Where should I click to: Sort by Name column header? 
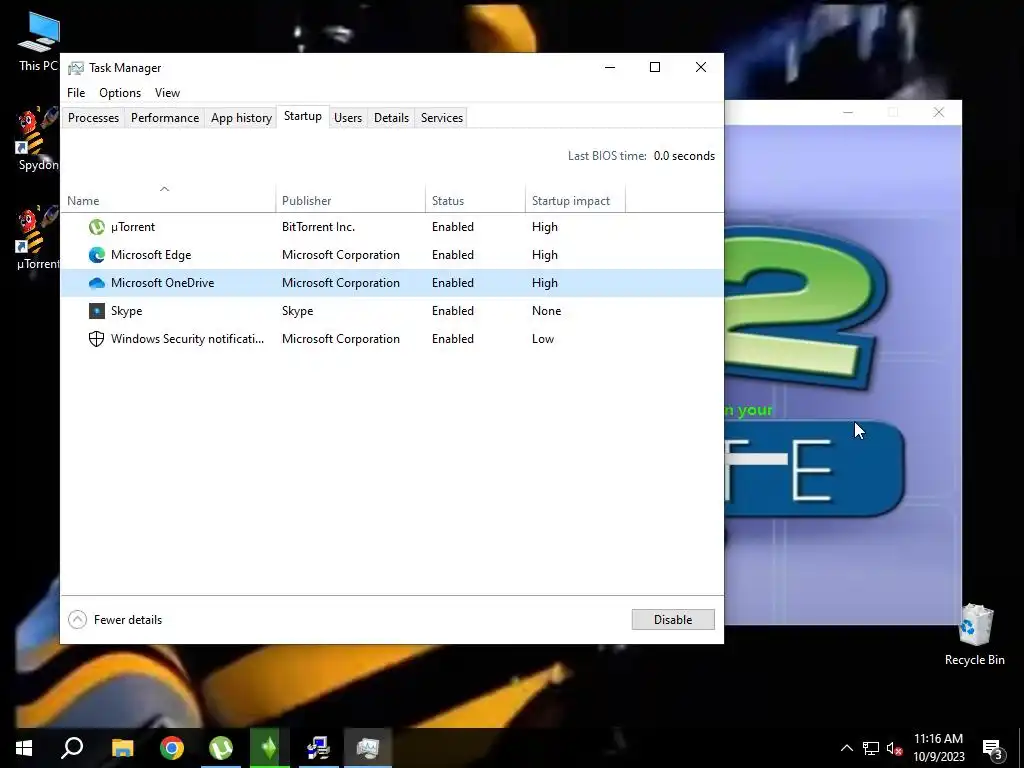[x=168, y=199]
